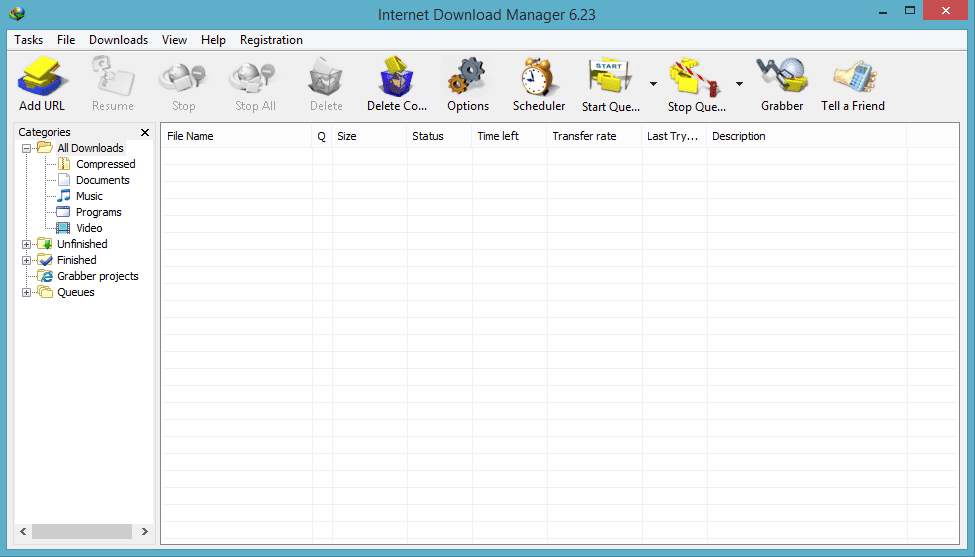Sort by the Last Try column header

pos(674,136)
